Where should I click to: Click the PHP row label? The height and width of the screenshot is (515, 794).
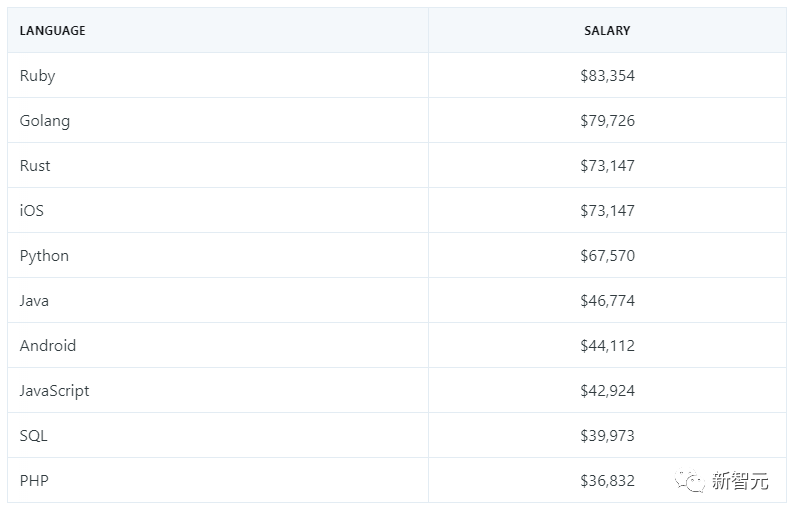(x=34, y=481)
